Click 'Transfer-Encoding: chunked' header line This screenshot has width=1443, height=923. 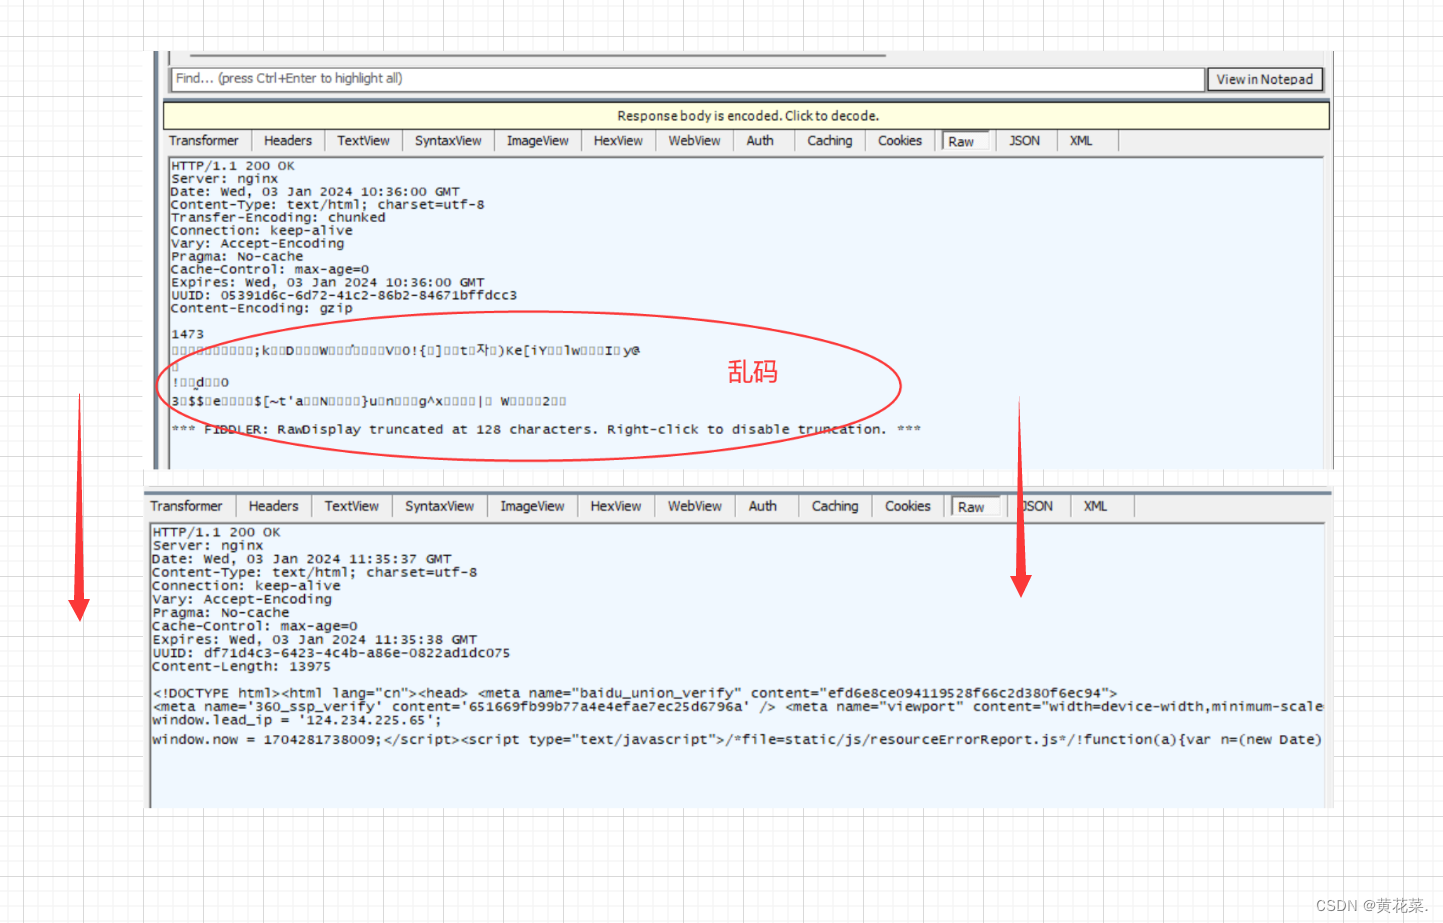coord(278,217)
